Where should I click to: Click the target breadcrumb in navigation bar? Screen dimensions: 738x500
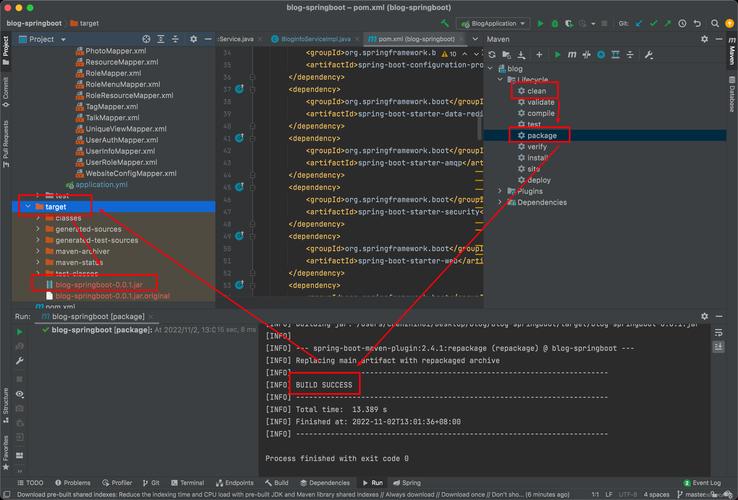point(85,23)
